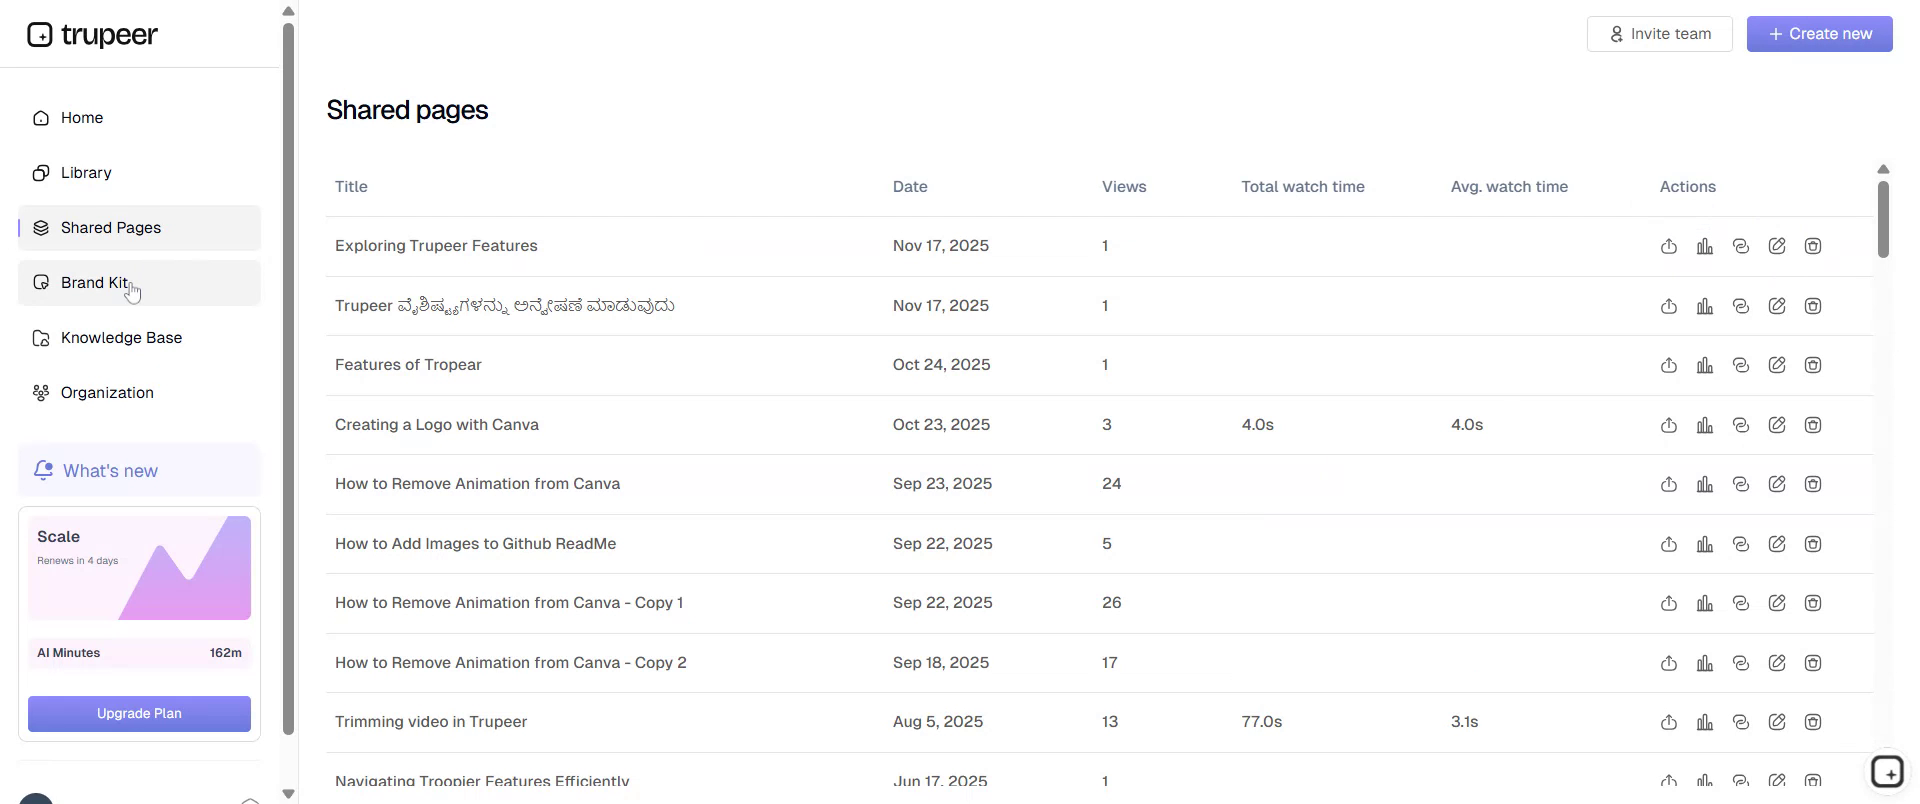
Task: Expand the account menu chevron at sidebar bottom
Action: click(x=250, y=800)
